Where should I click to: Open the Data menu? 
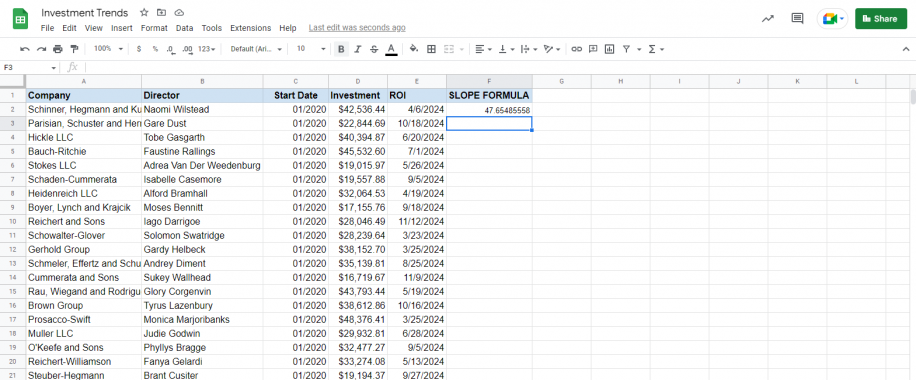(x=185, y=27)
